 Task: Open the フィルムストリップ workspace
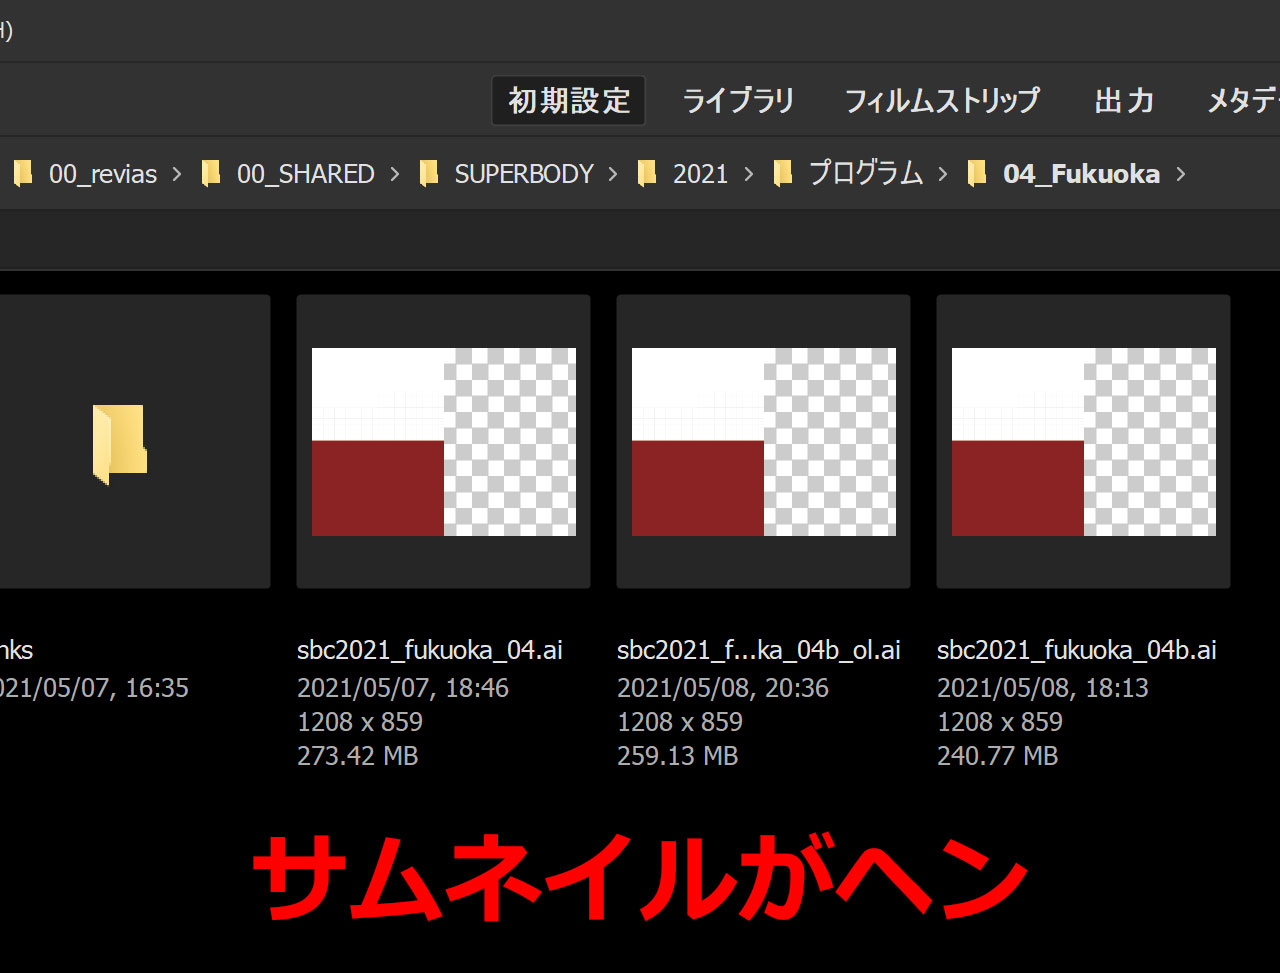click(942, 101)
